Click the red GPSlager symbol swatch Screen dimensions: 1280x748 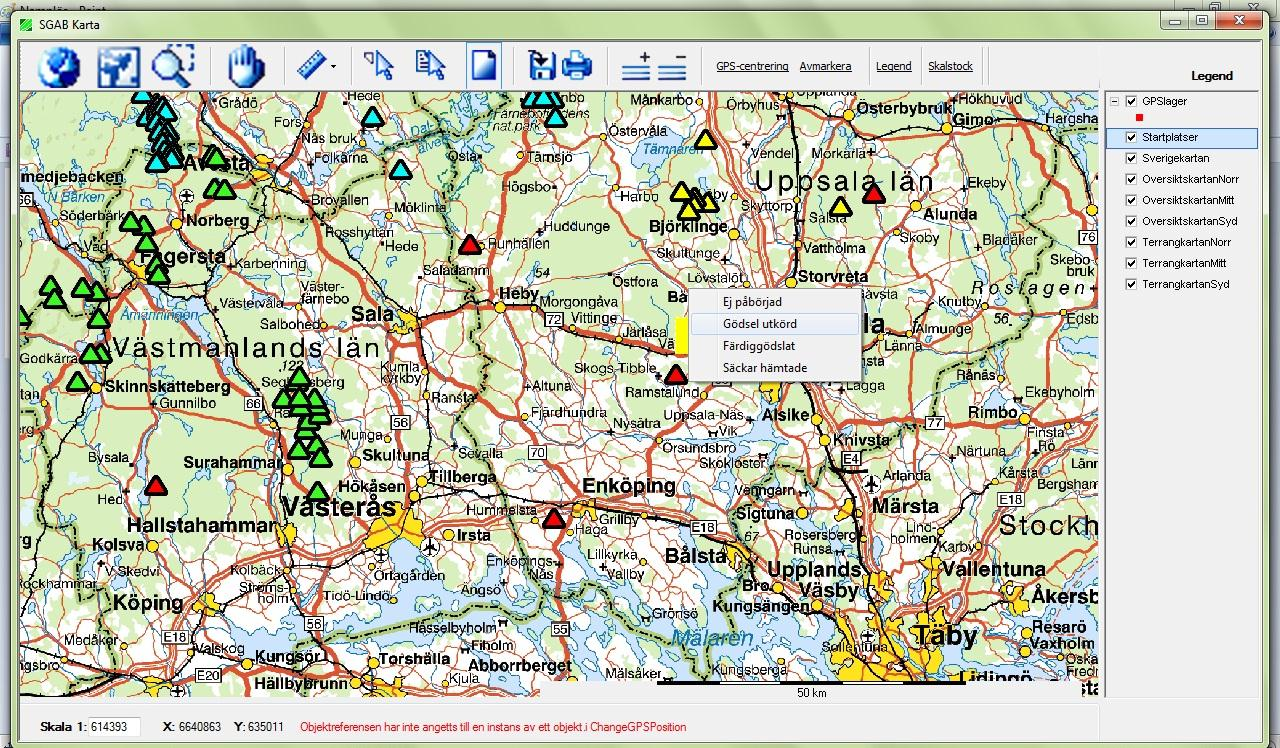point(1139,118)
